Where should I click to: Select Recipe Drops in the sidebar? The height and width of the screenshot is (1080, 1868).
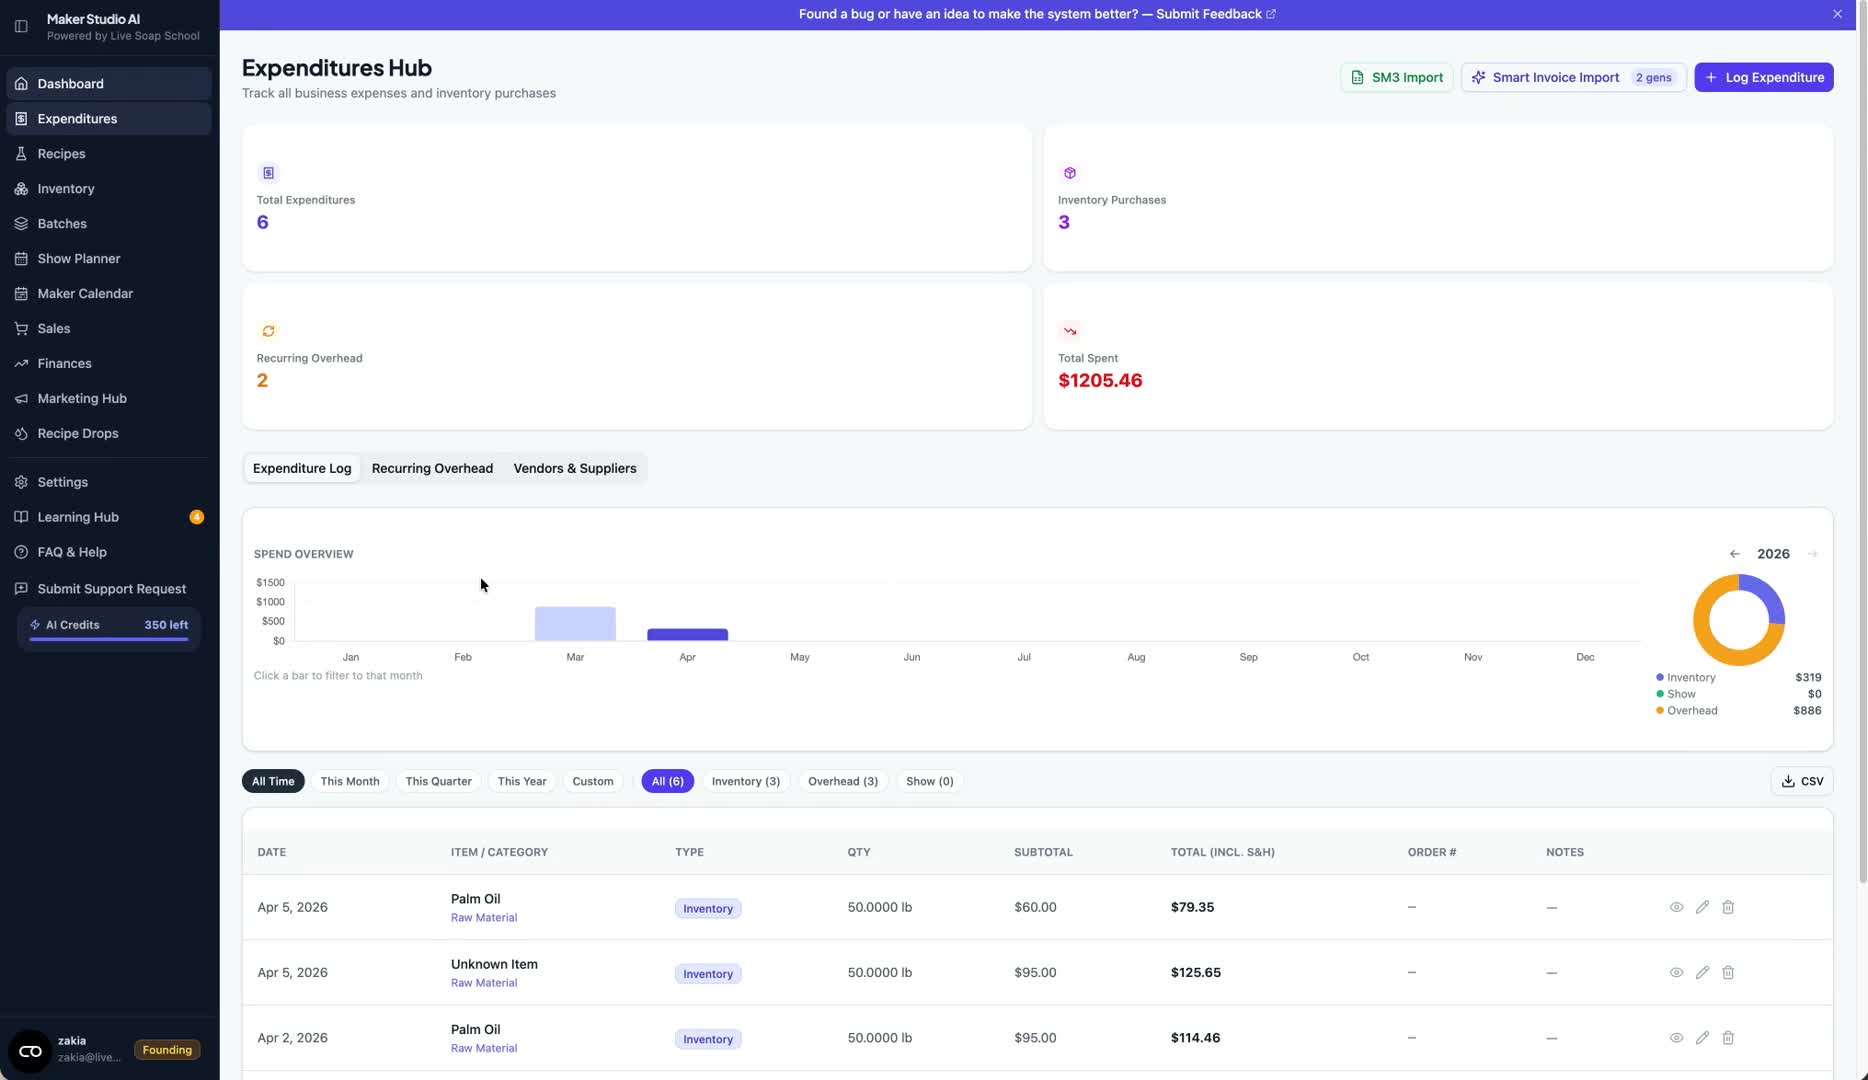pyautogui.click(x=77, y=433)
